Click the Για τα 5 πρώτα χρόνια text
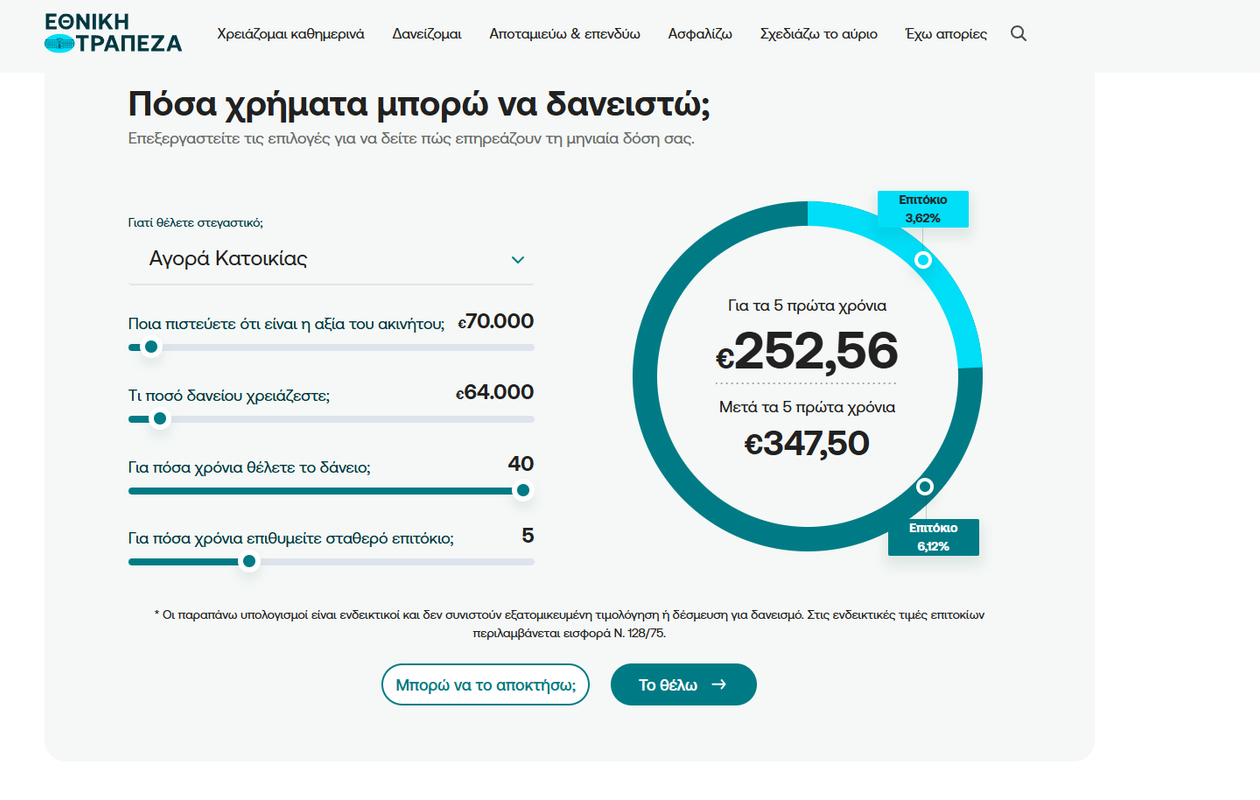 tap(807, 306)
